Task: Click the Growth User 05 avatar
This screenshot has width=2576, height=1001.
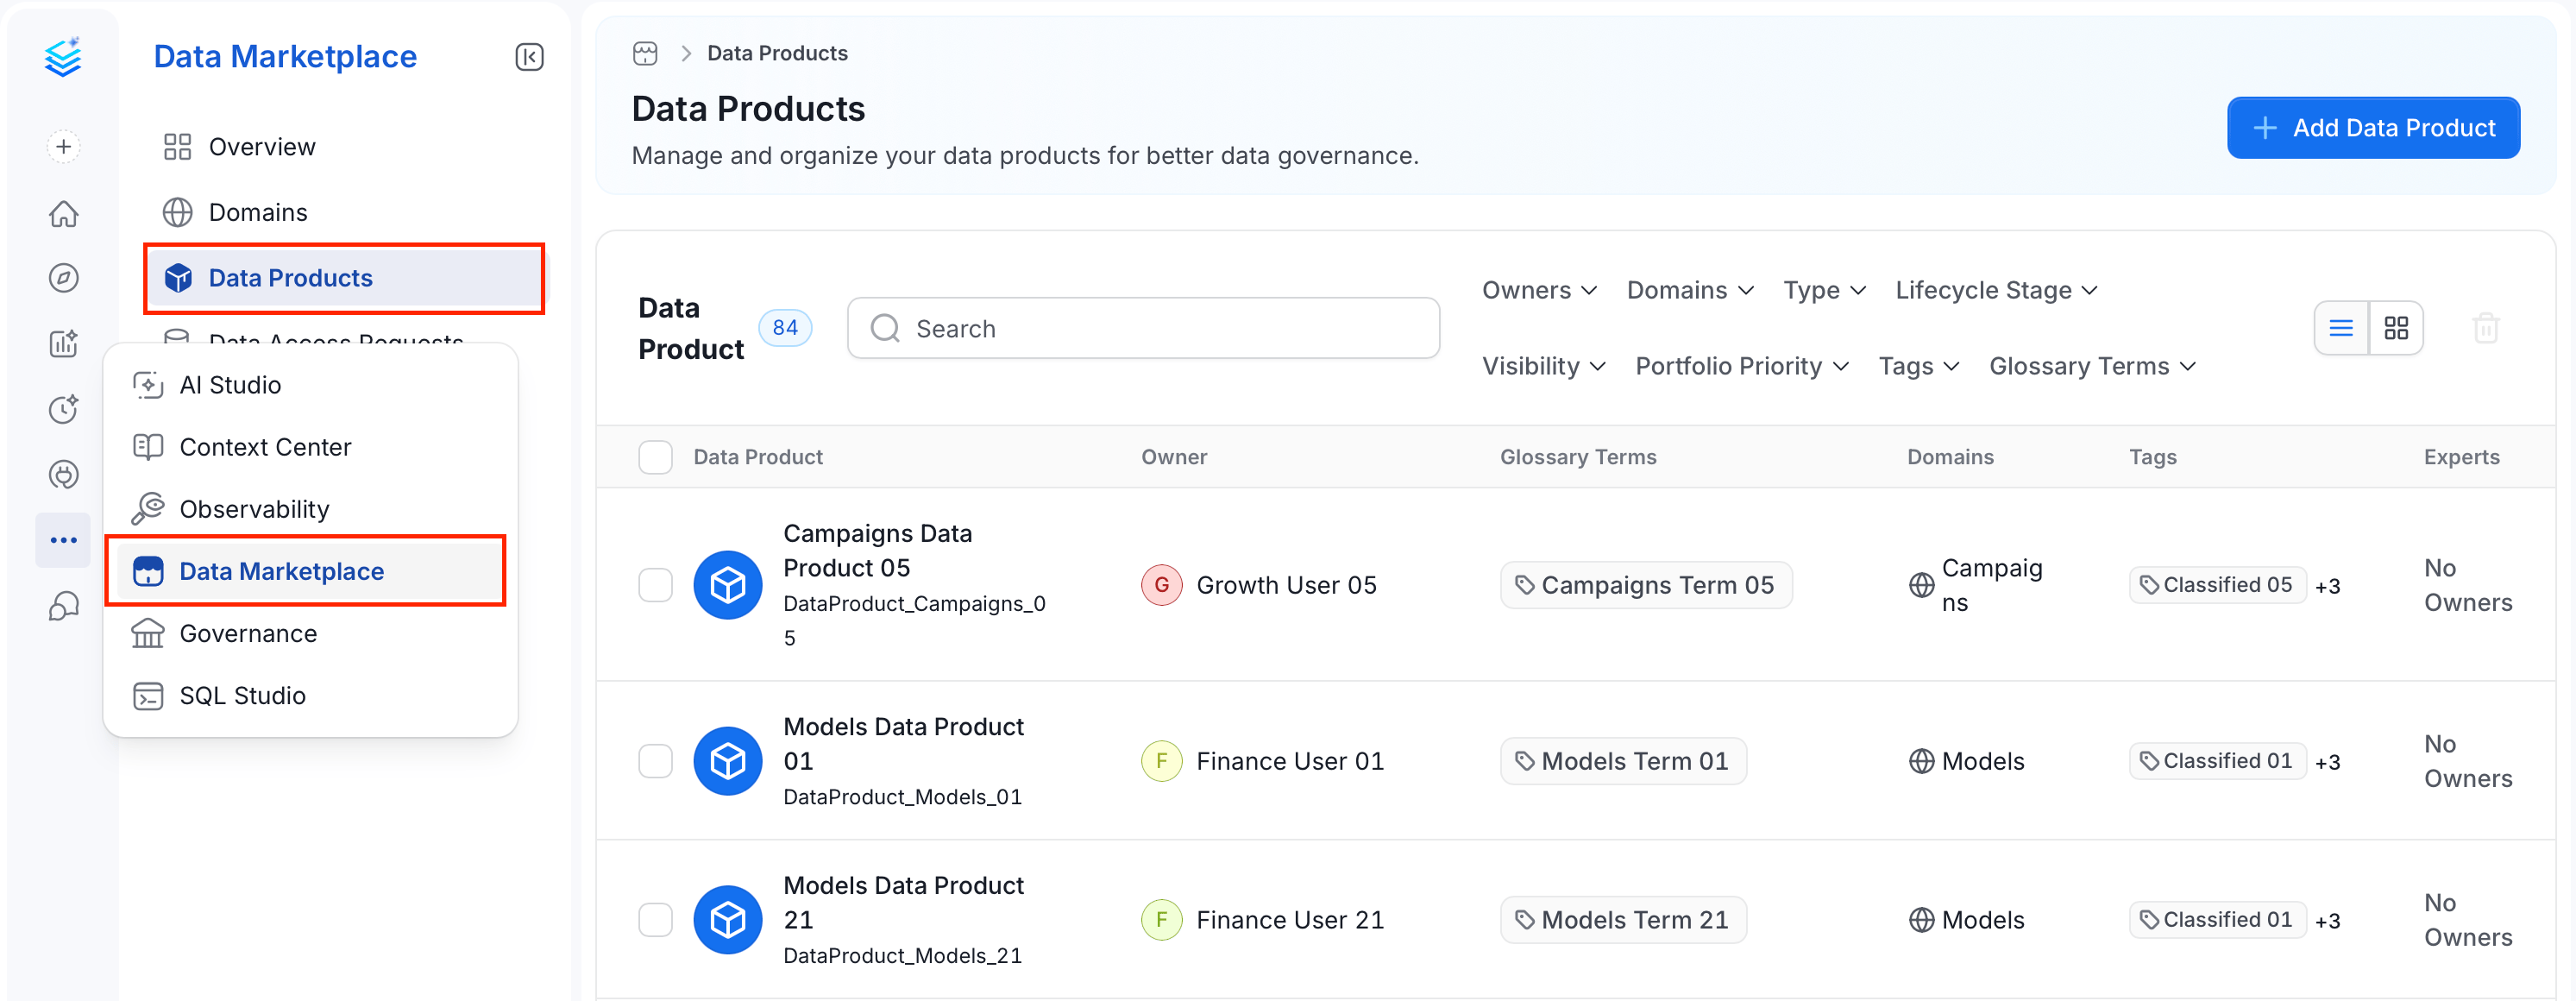Action: click(1162, 585)
